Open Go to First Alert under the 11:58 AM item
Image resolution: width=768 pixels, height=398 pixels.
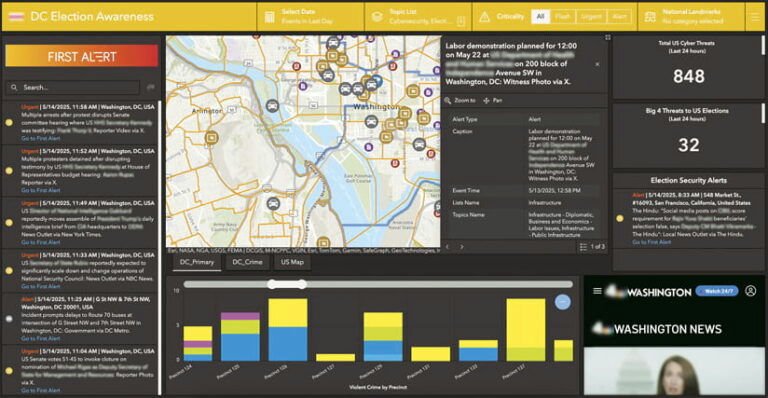(41, 139)
